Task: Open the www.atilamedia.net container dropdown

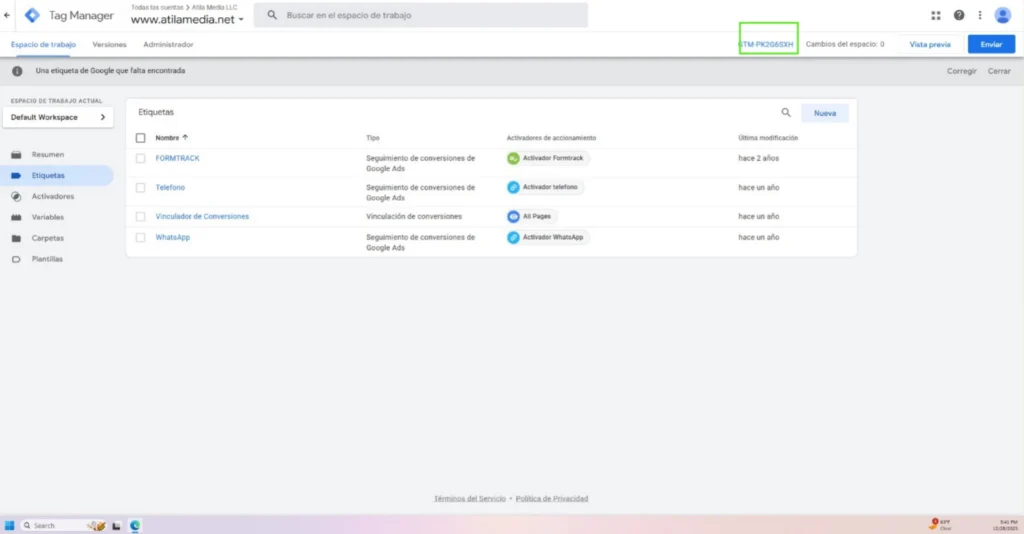Action: click(187, 20)
